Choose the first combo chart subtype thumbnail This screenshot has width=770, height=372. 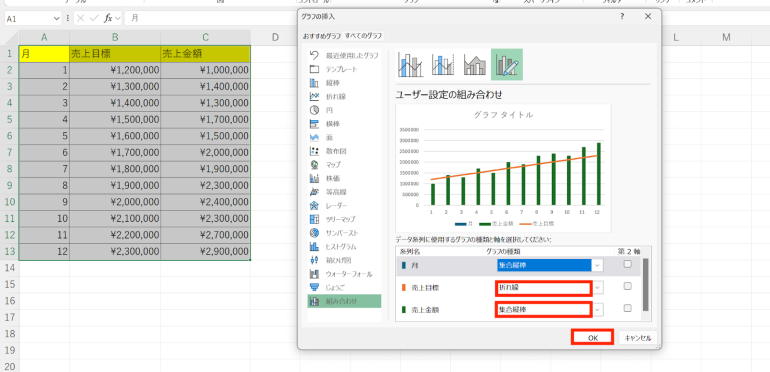click(411, 64)
